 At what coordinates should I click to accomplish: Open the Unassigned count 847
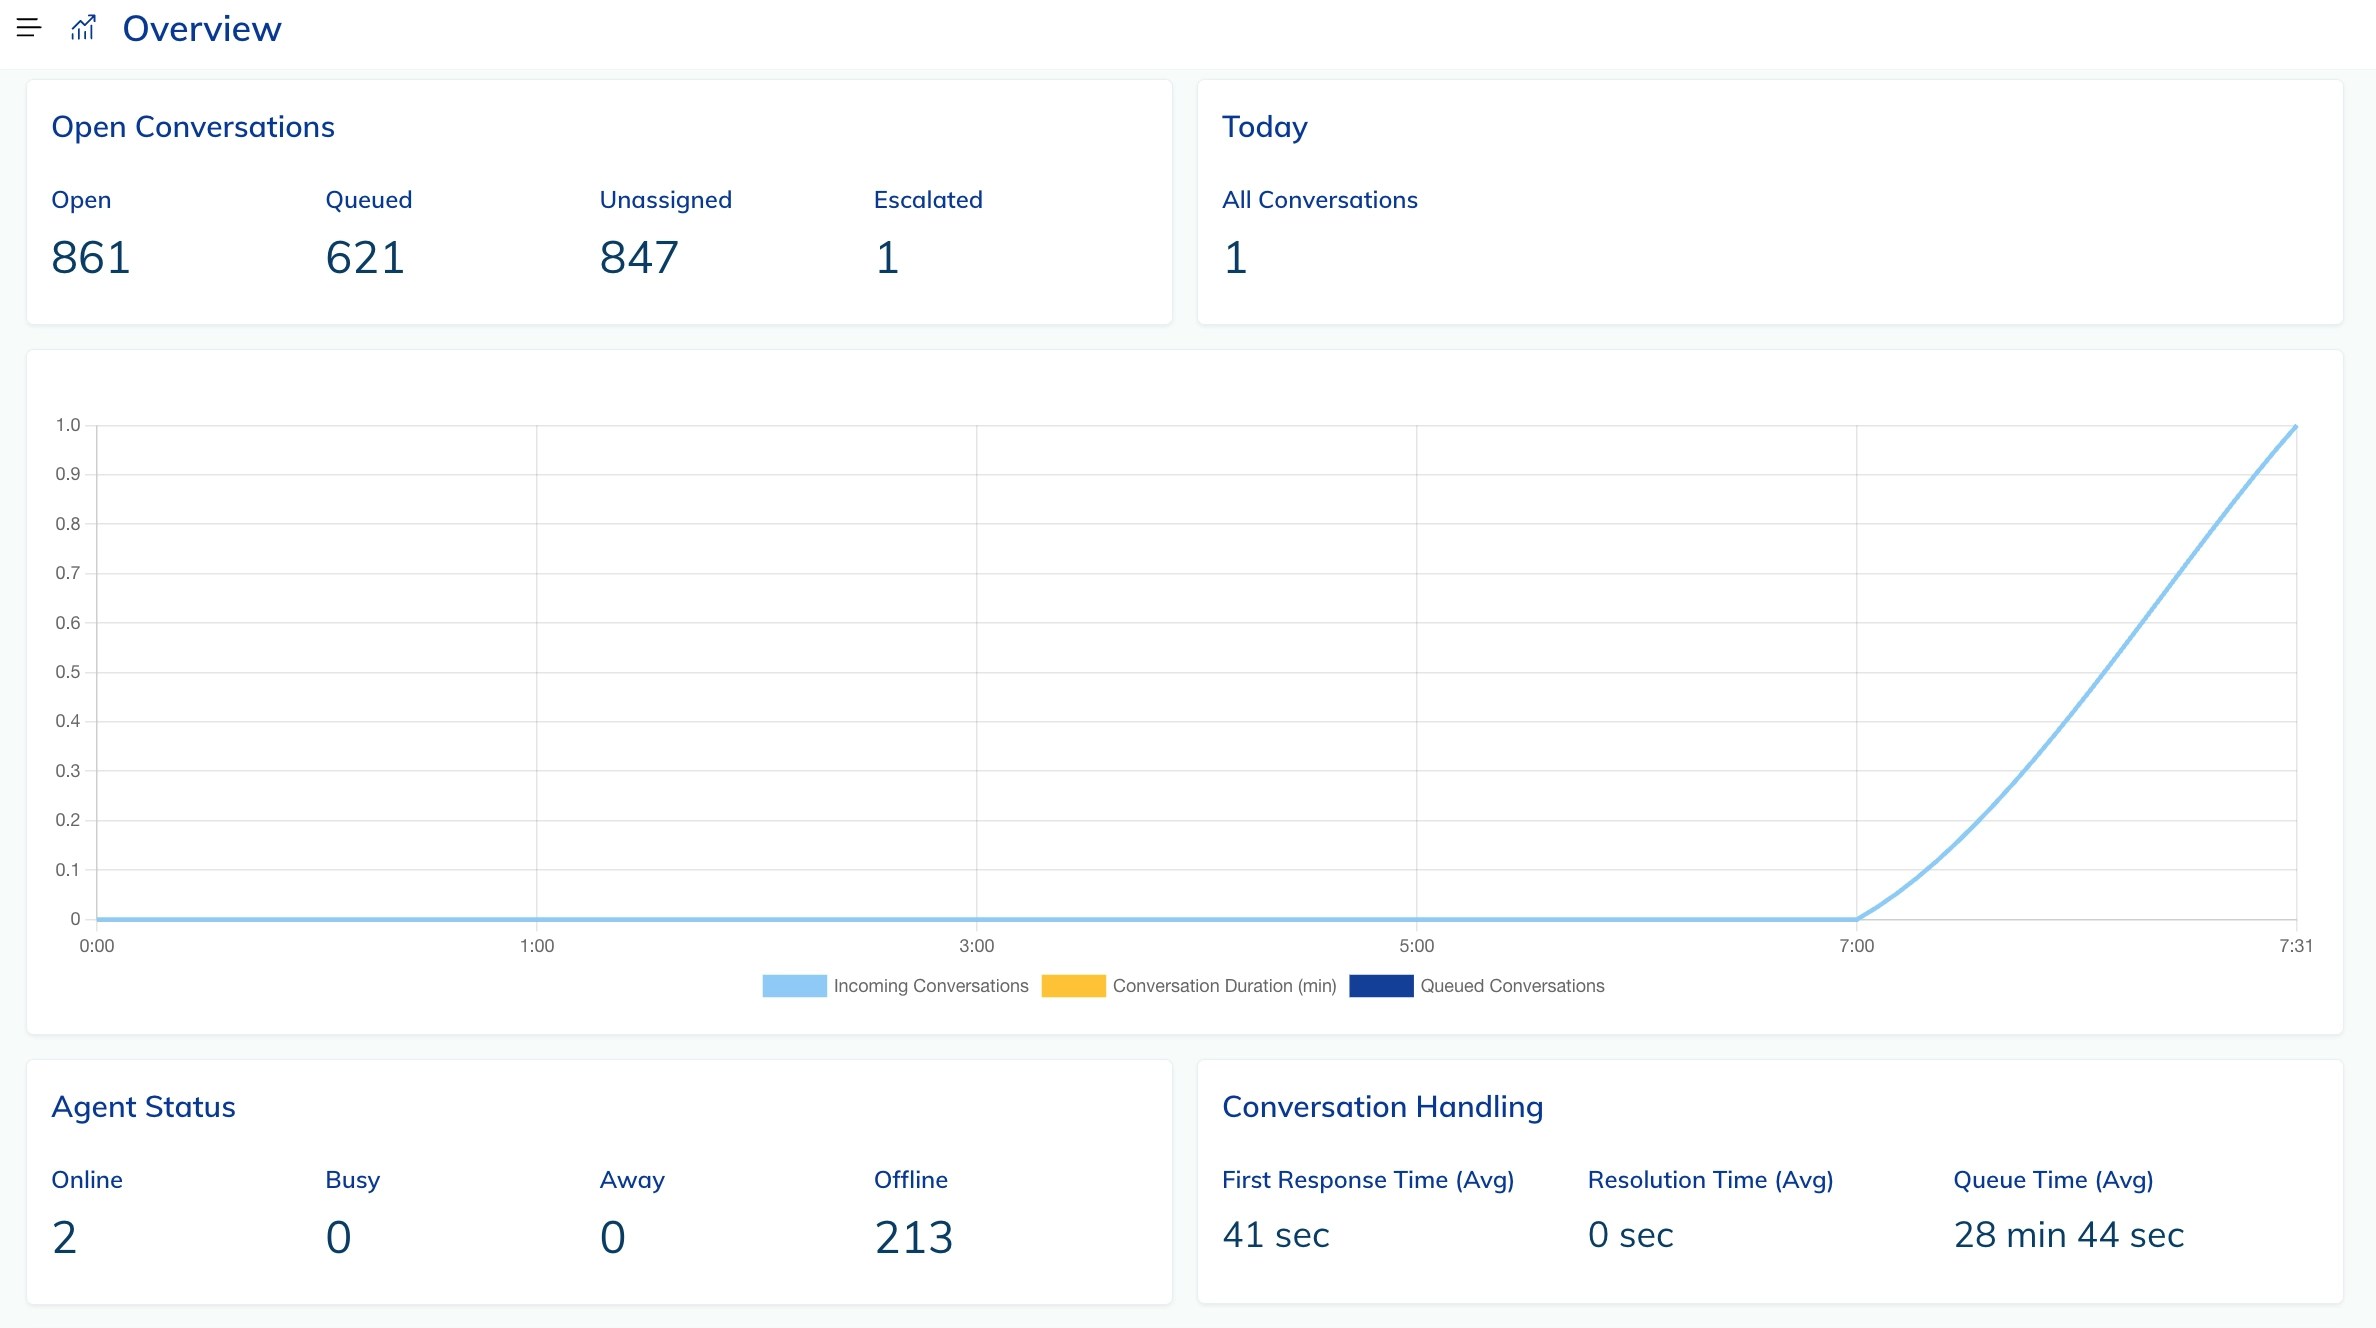pos(639,258)
